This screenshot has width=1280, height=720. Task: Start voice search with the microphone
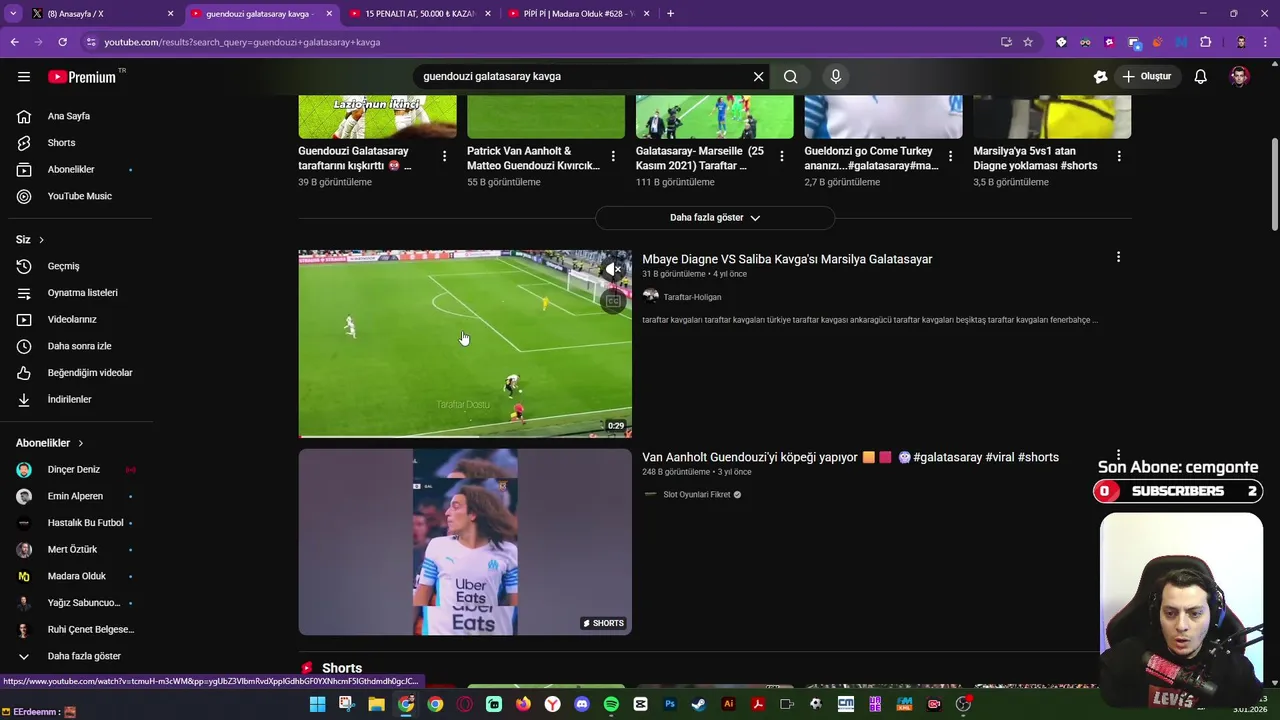click(836, 77)
